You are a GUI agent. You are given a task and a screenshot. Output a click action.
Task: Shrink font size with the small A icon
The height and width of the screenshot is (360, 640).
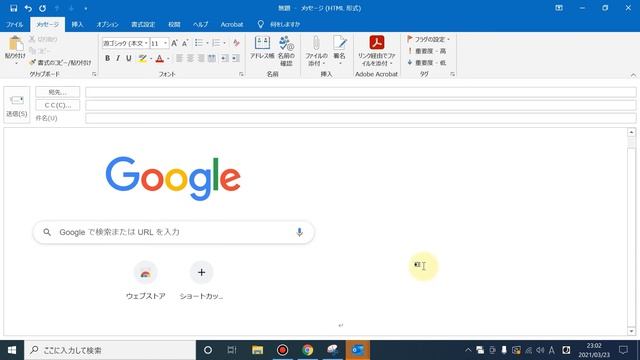[x=185, y=43]
